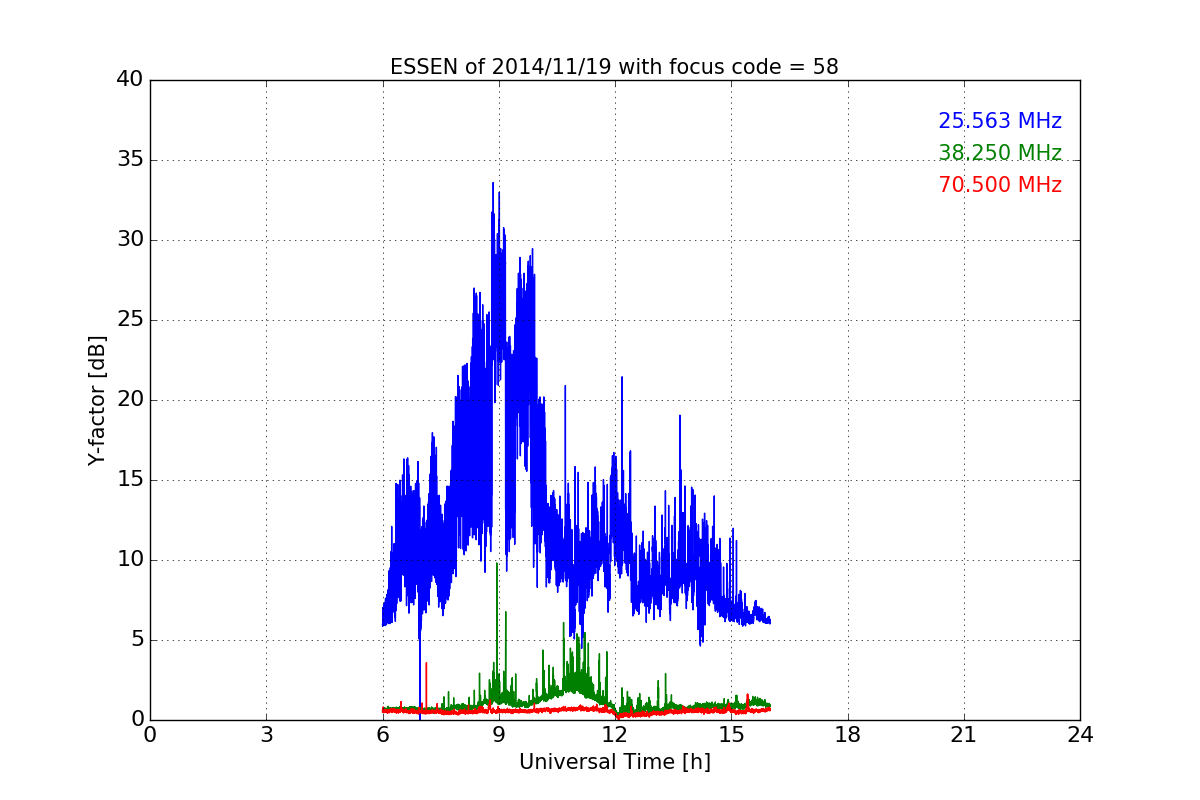Click the Universal Time [h] axis label
Viewport: 1200px width, 800px height.
(614, 762)
